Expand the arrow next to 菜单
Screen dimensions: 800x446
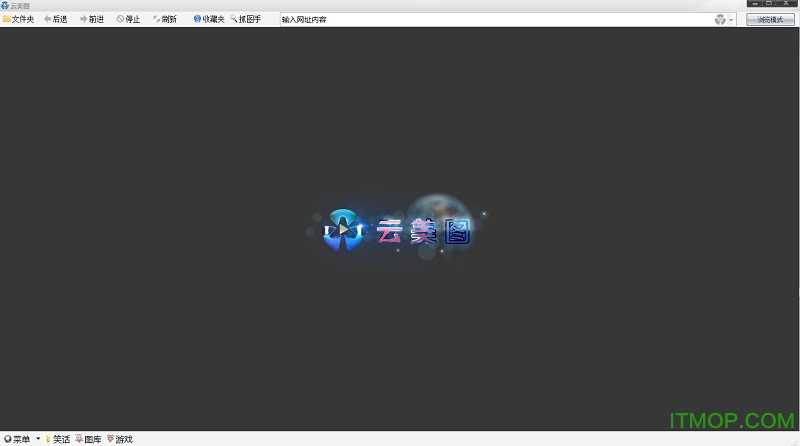click(x=38, y=439)
